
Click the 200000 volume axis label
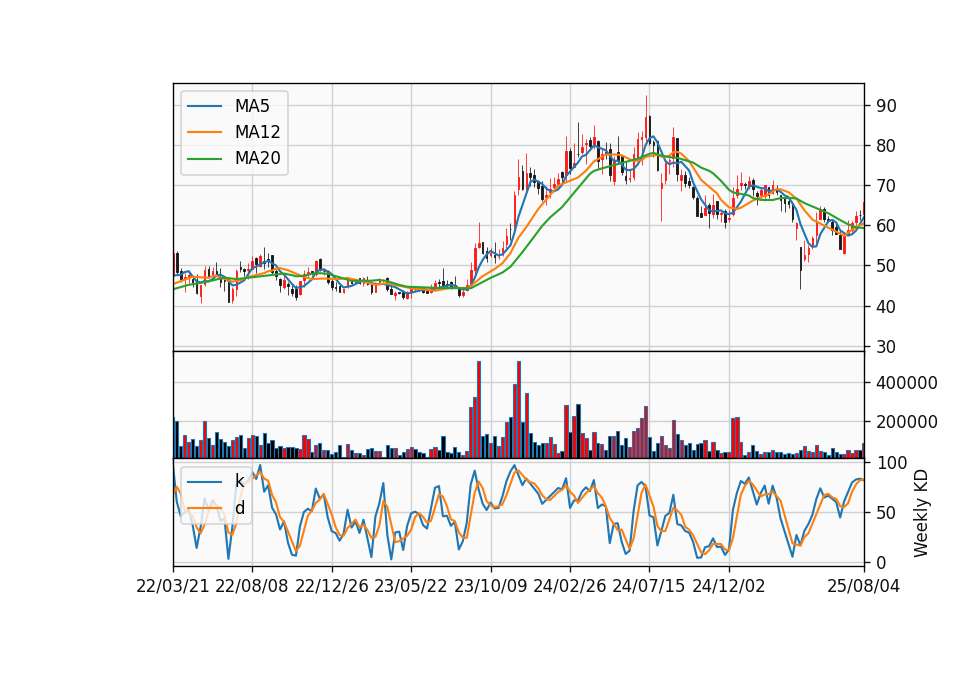click(x=907, y=422)
